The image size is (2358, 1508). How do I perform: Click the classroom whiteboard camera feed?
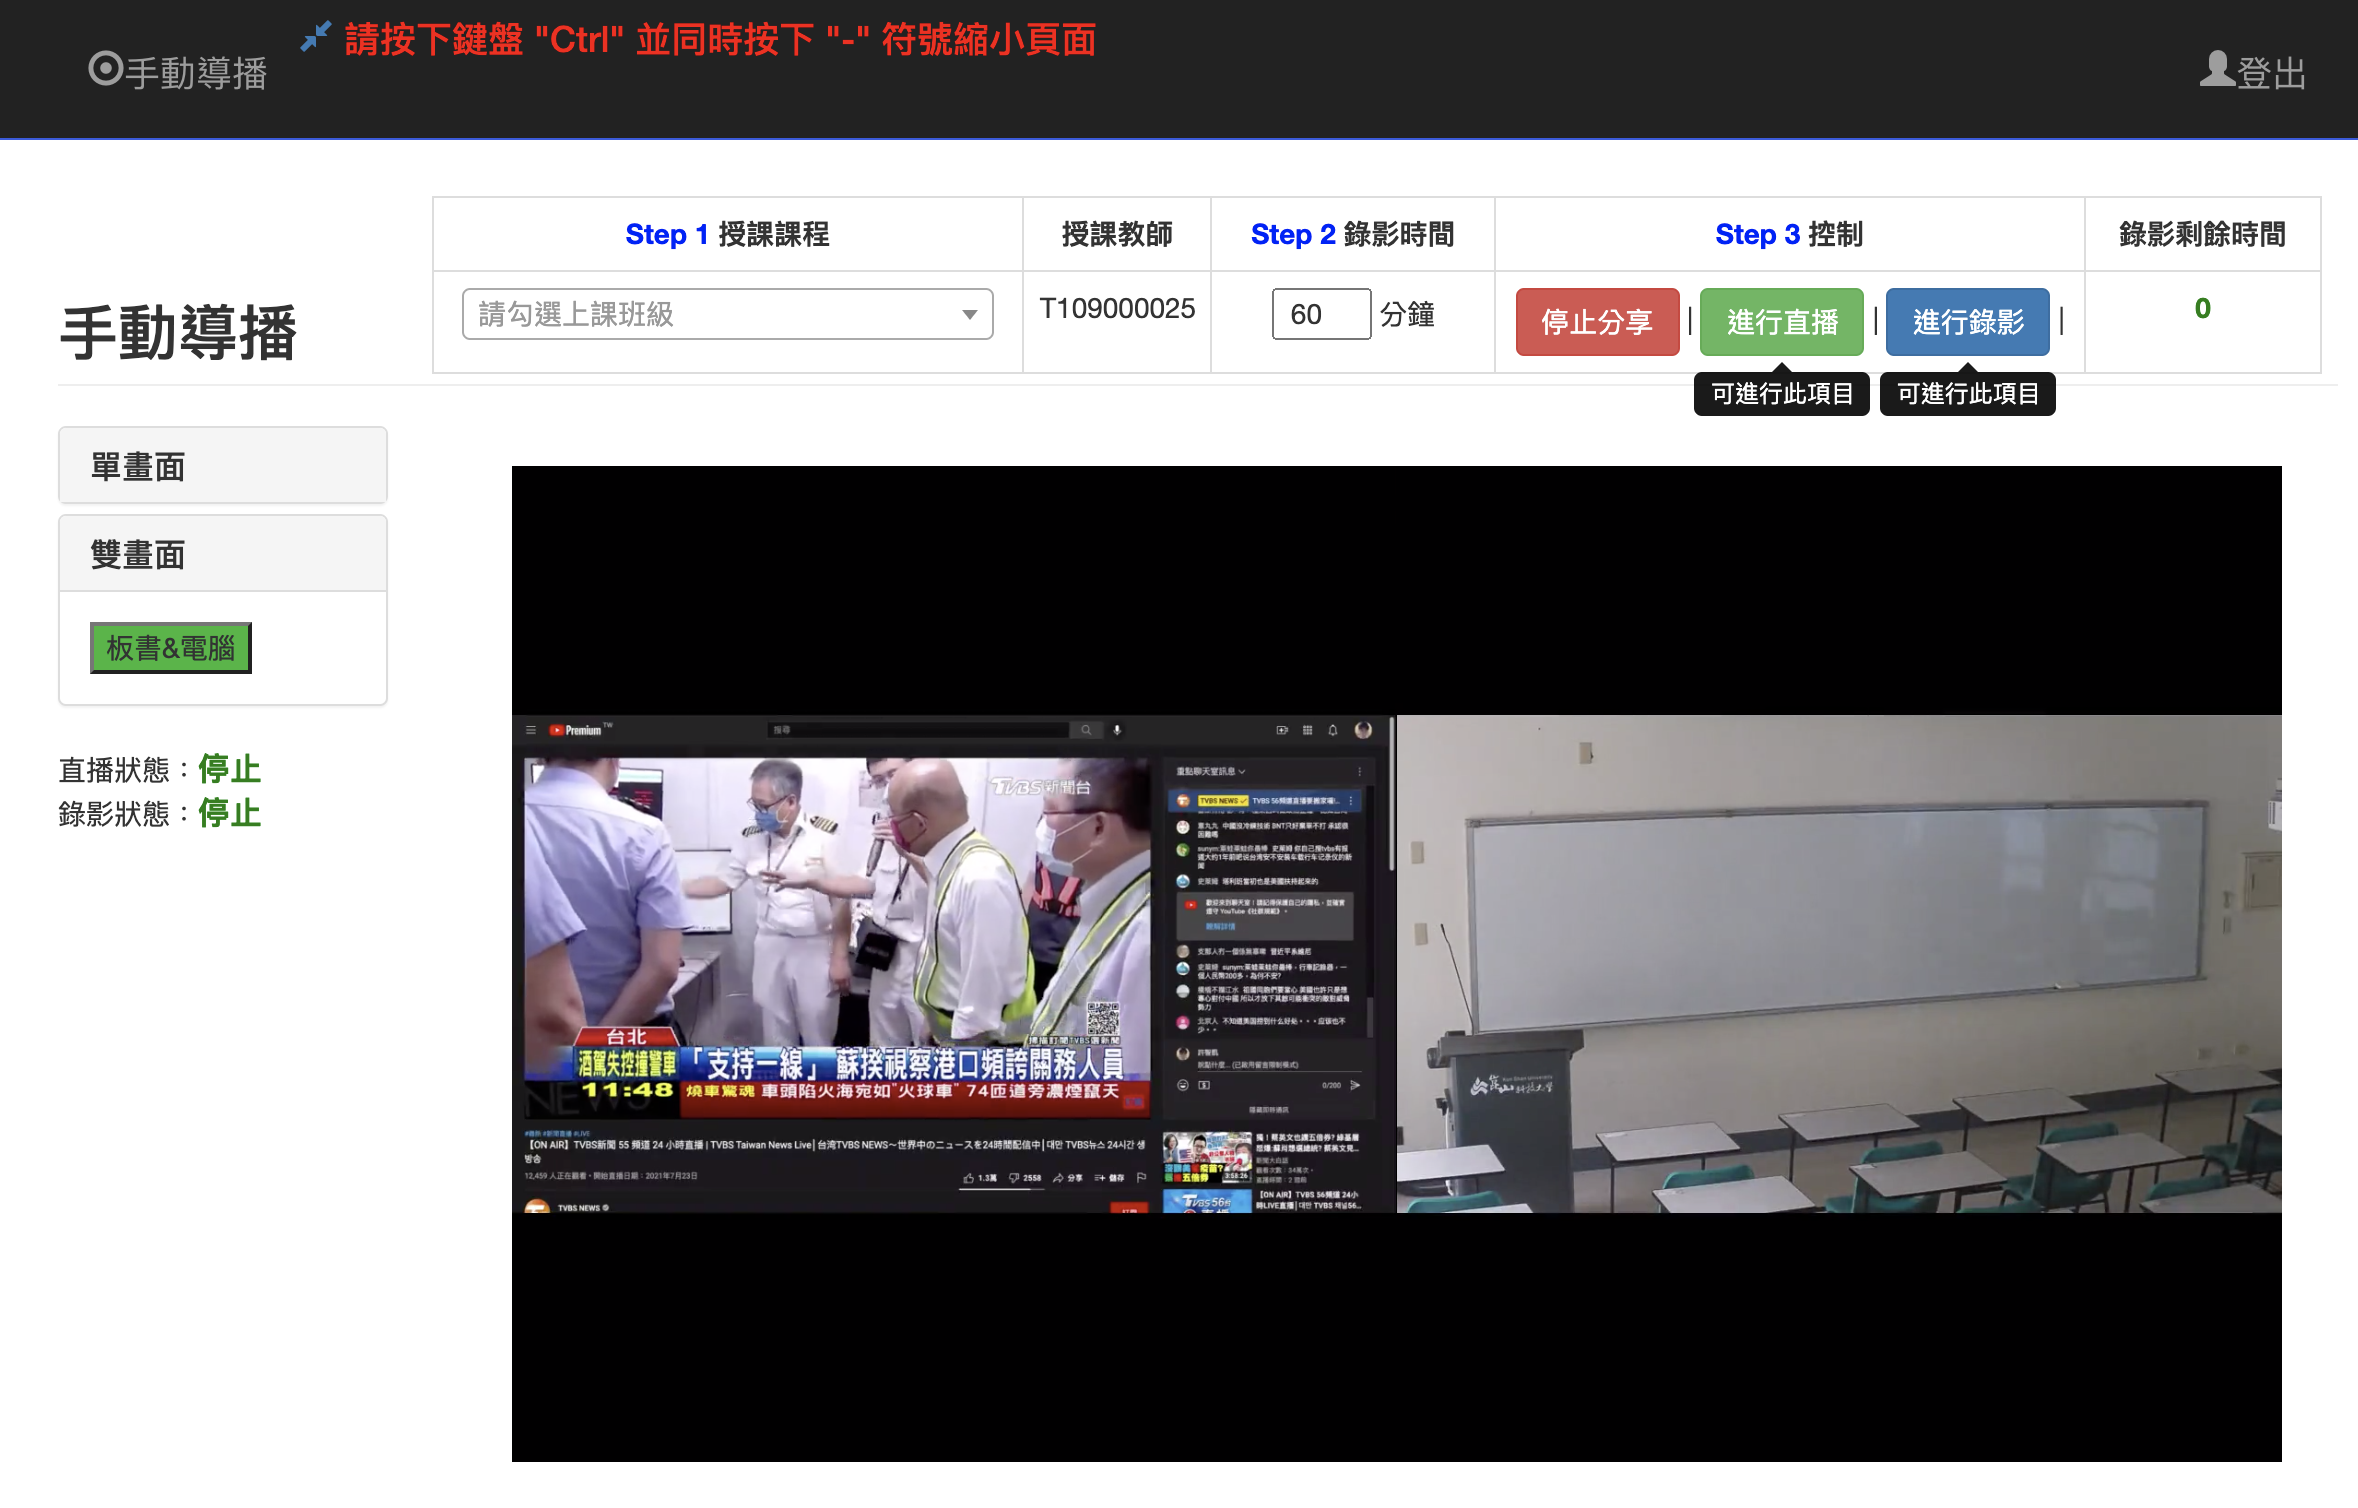[1839, 963]
